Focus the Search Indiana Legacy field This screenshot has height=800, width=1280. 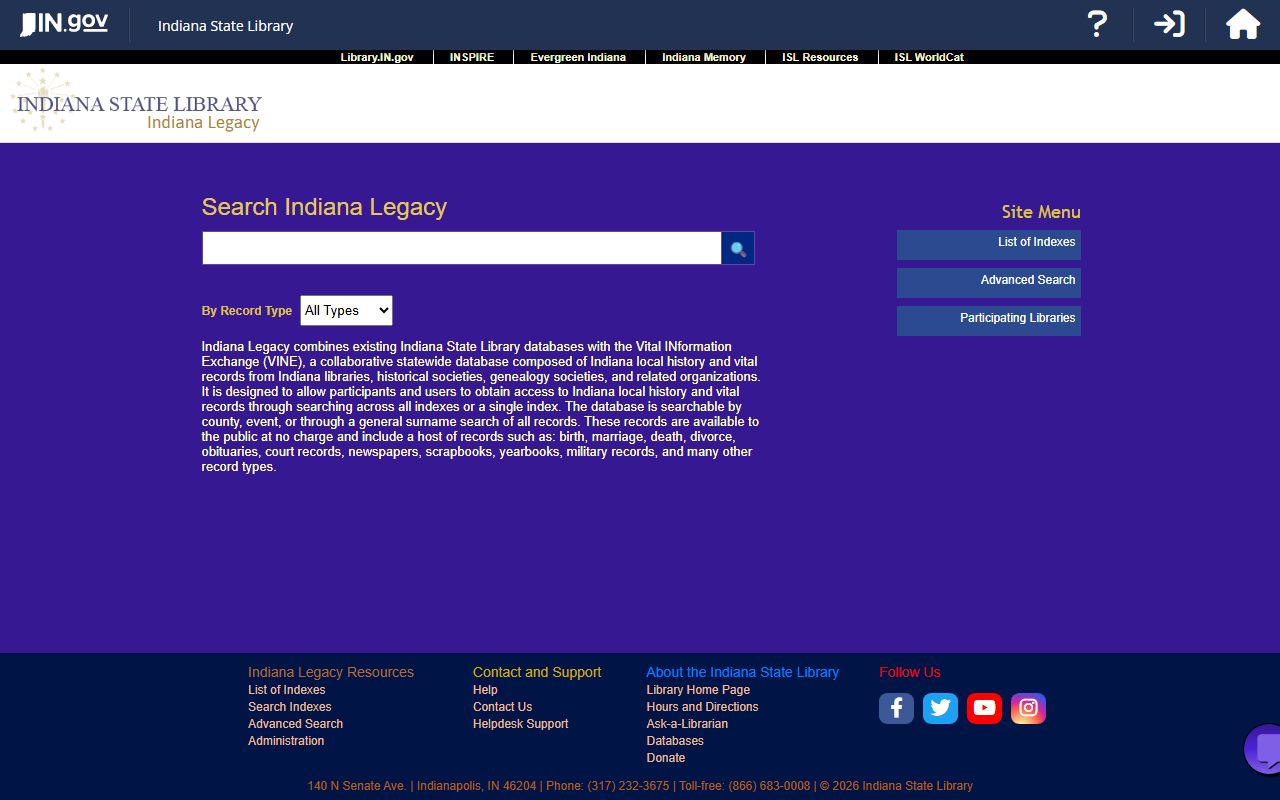tap(462, 248)
